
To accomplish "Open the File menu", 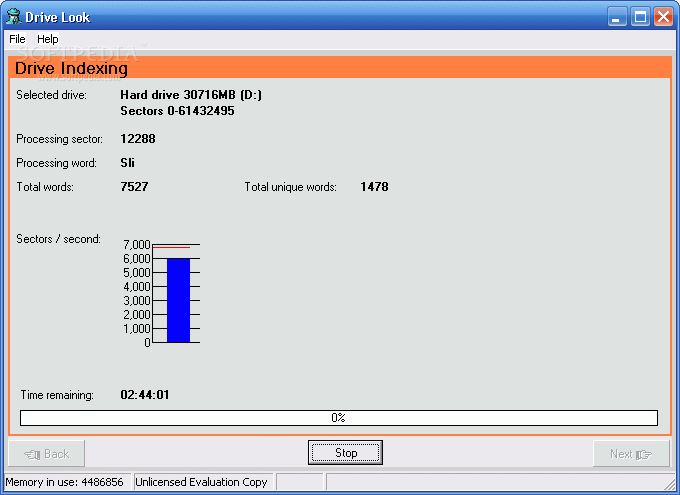I will coord(17,39).
